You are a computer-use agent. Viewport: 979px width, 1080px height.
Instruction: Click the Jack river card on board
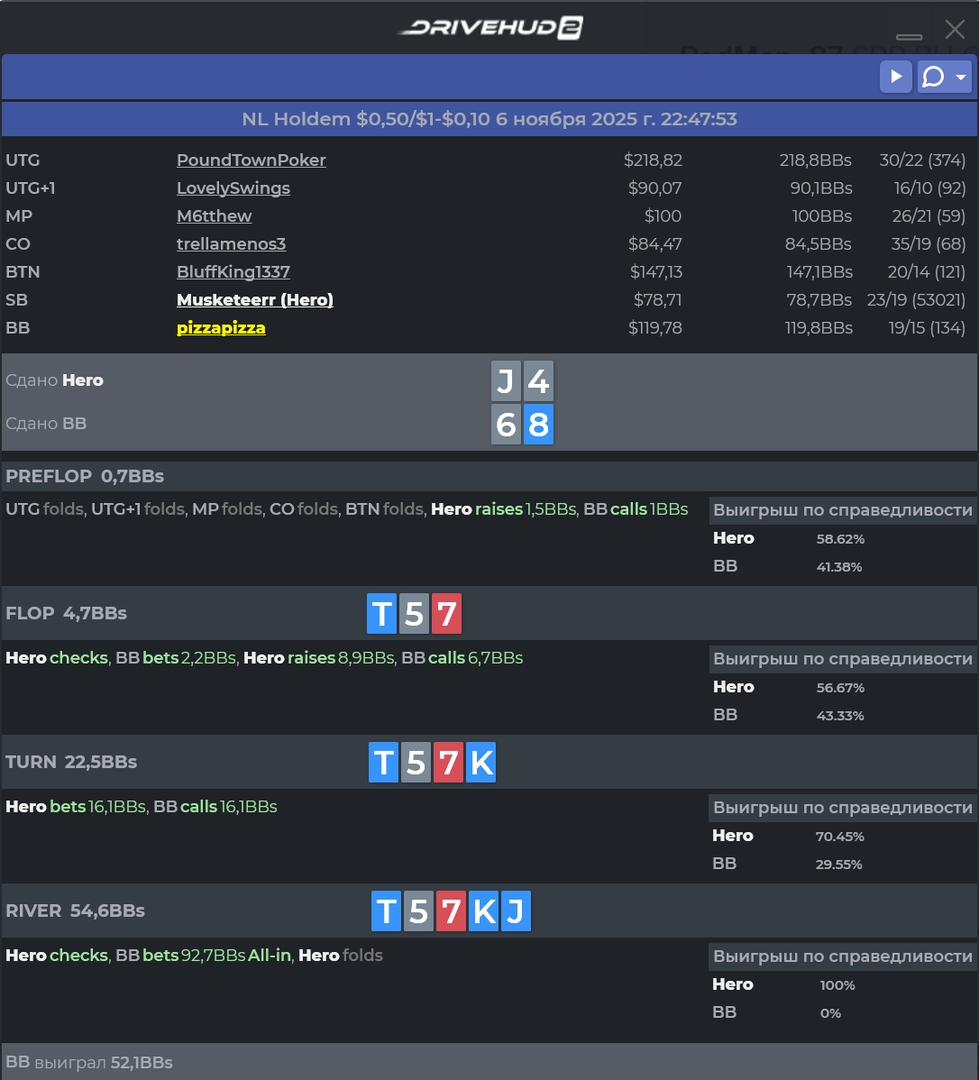click(x=515, y=911)
